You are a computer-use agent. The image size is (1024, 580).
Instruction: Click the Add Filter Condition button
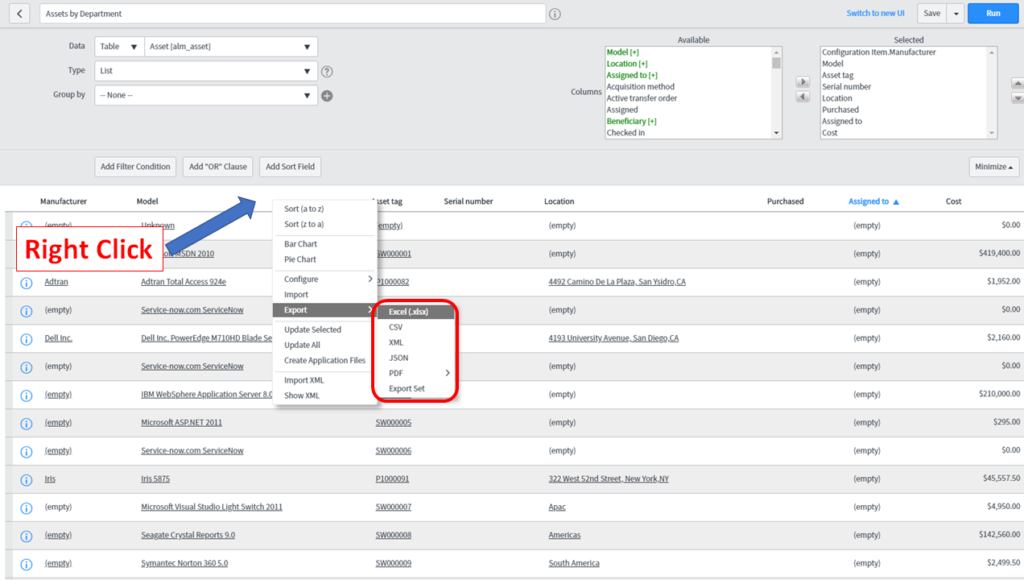tap(135, 166)
